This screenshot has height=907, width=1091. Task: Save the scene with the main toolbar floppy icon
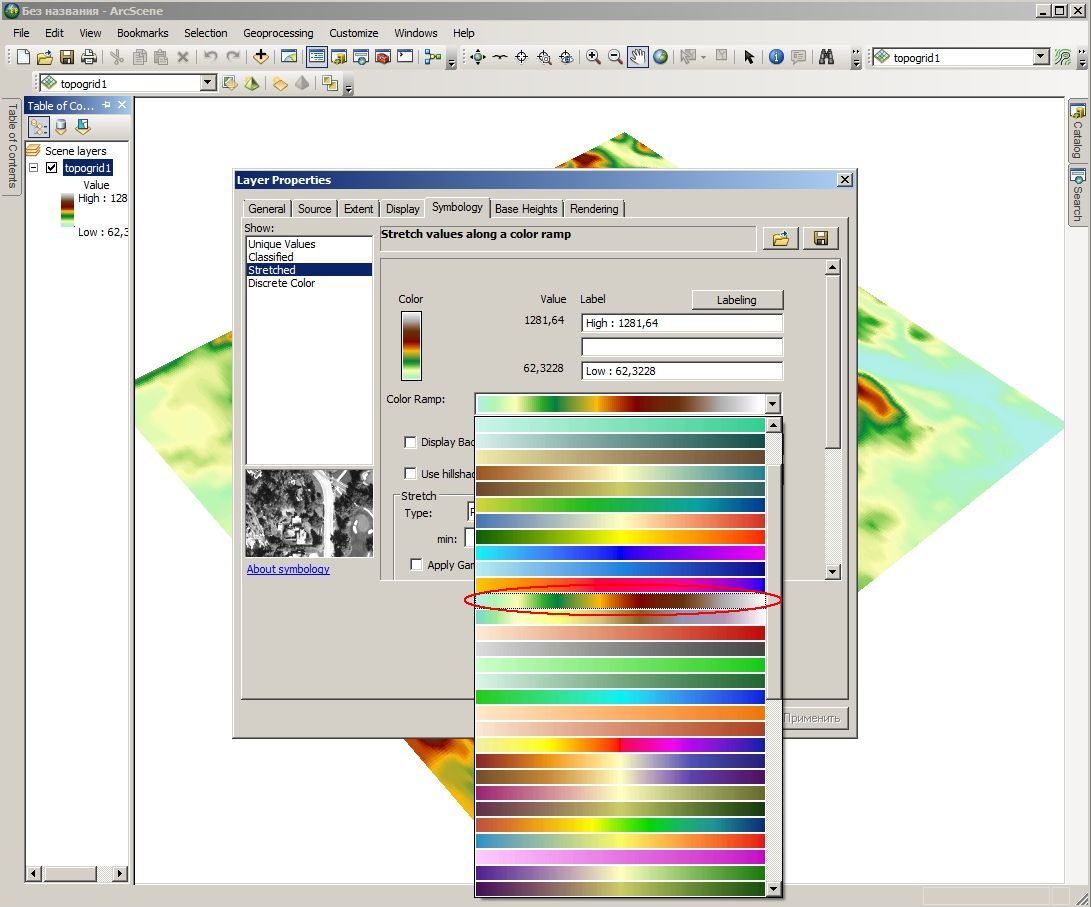coord(67,57)
